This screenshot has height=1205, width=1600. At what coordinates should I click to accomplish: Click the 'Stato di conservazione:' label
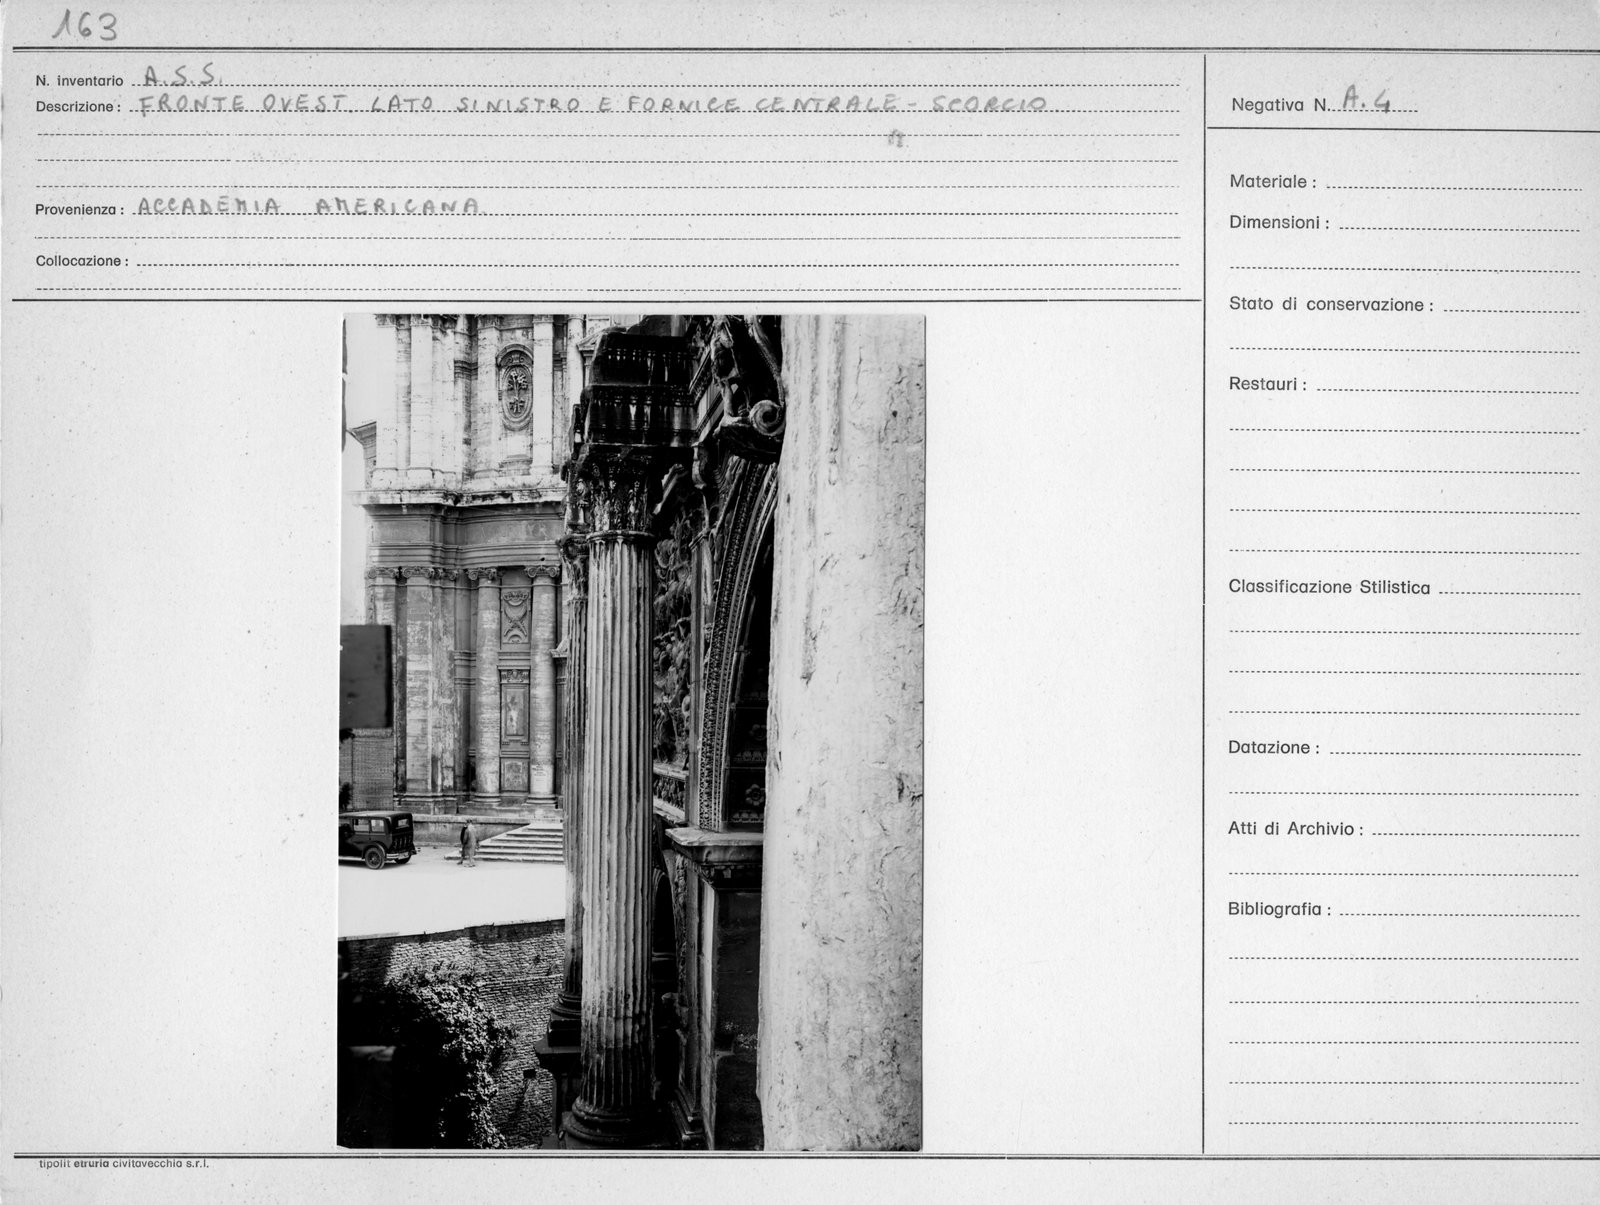point(1331,305)
